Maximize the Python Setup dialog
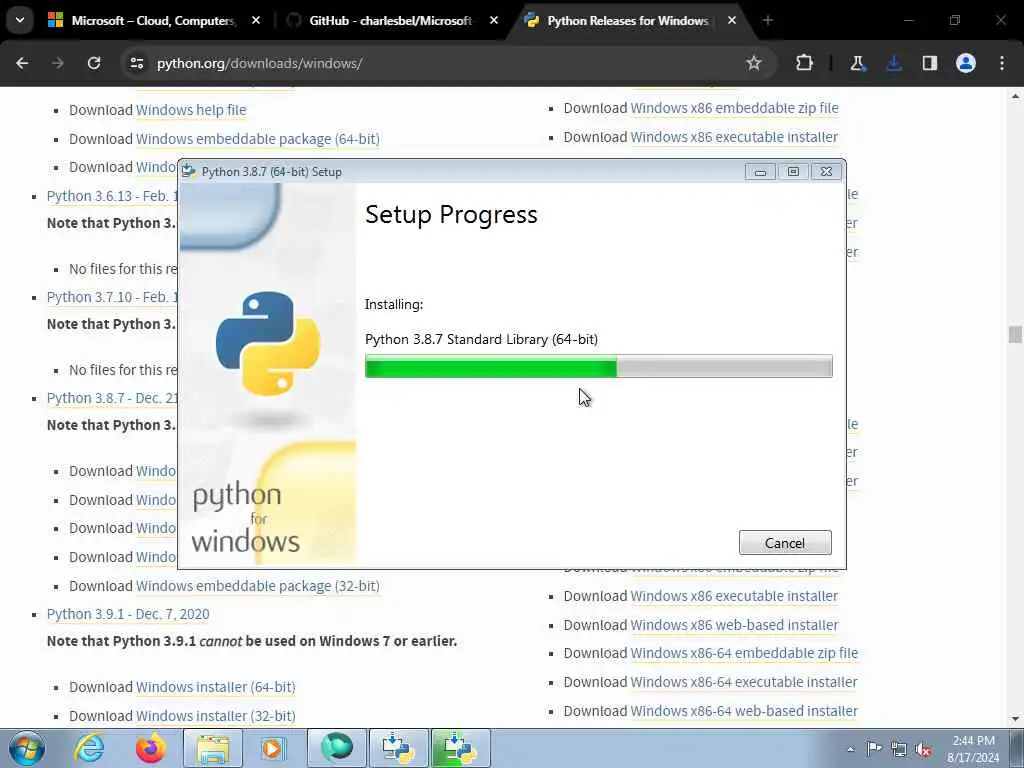The image size is (1024, 768). pos(793,172)
